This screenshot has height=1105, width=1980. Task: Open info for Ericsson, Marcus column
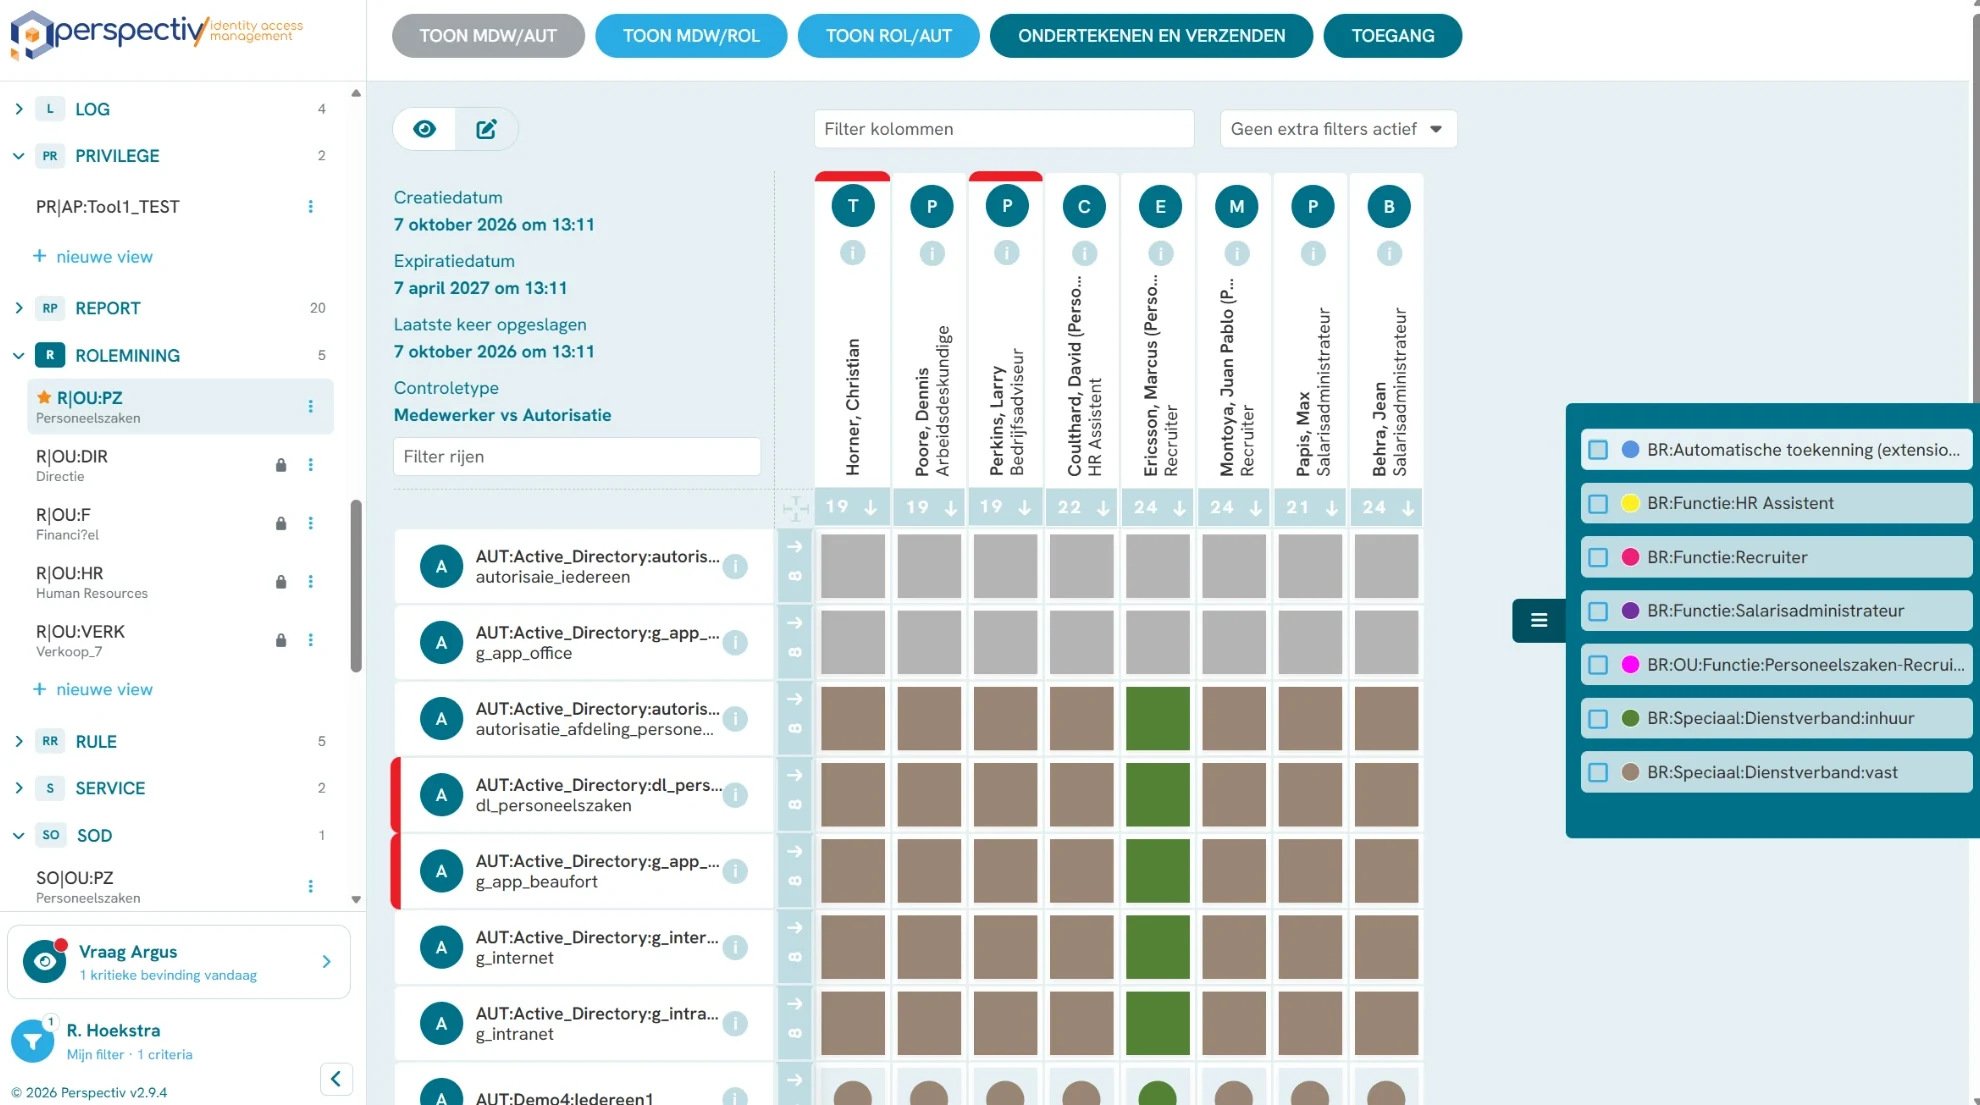pyautogui.click(x=1160, y=253)
